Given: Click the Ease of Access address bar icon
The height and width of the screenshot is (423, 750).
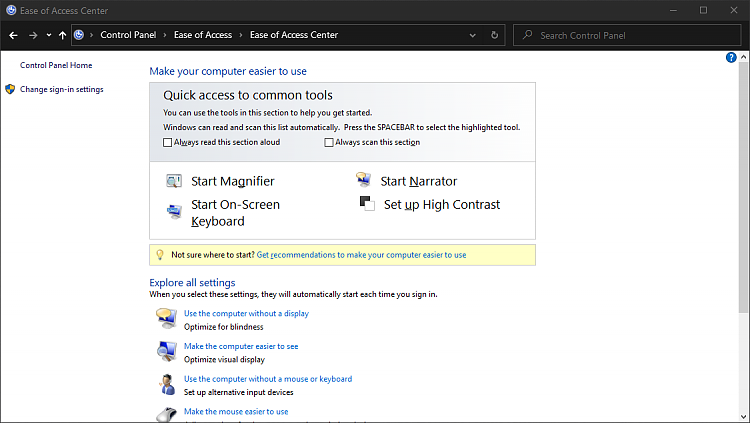Looking at the screenshot, I should [x=79, y=35].
